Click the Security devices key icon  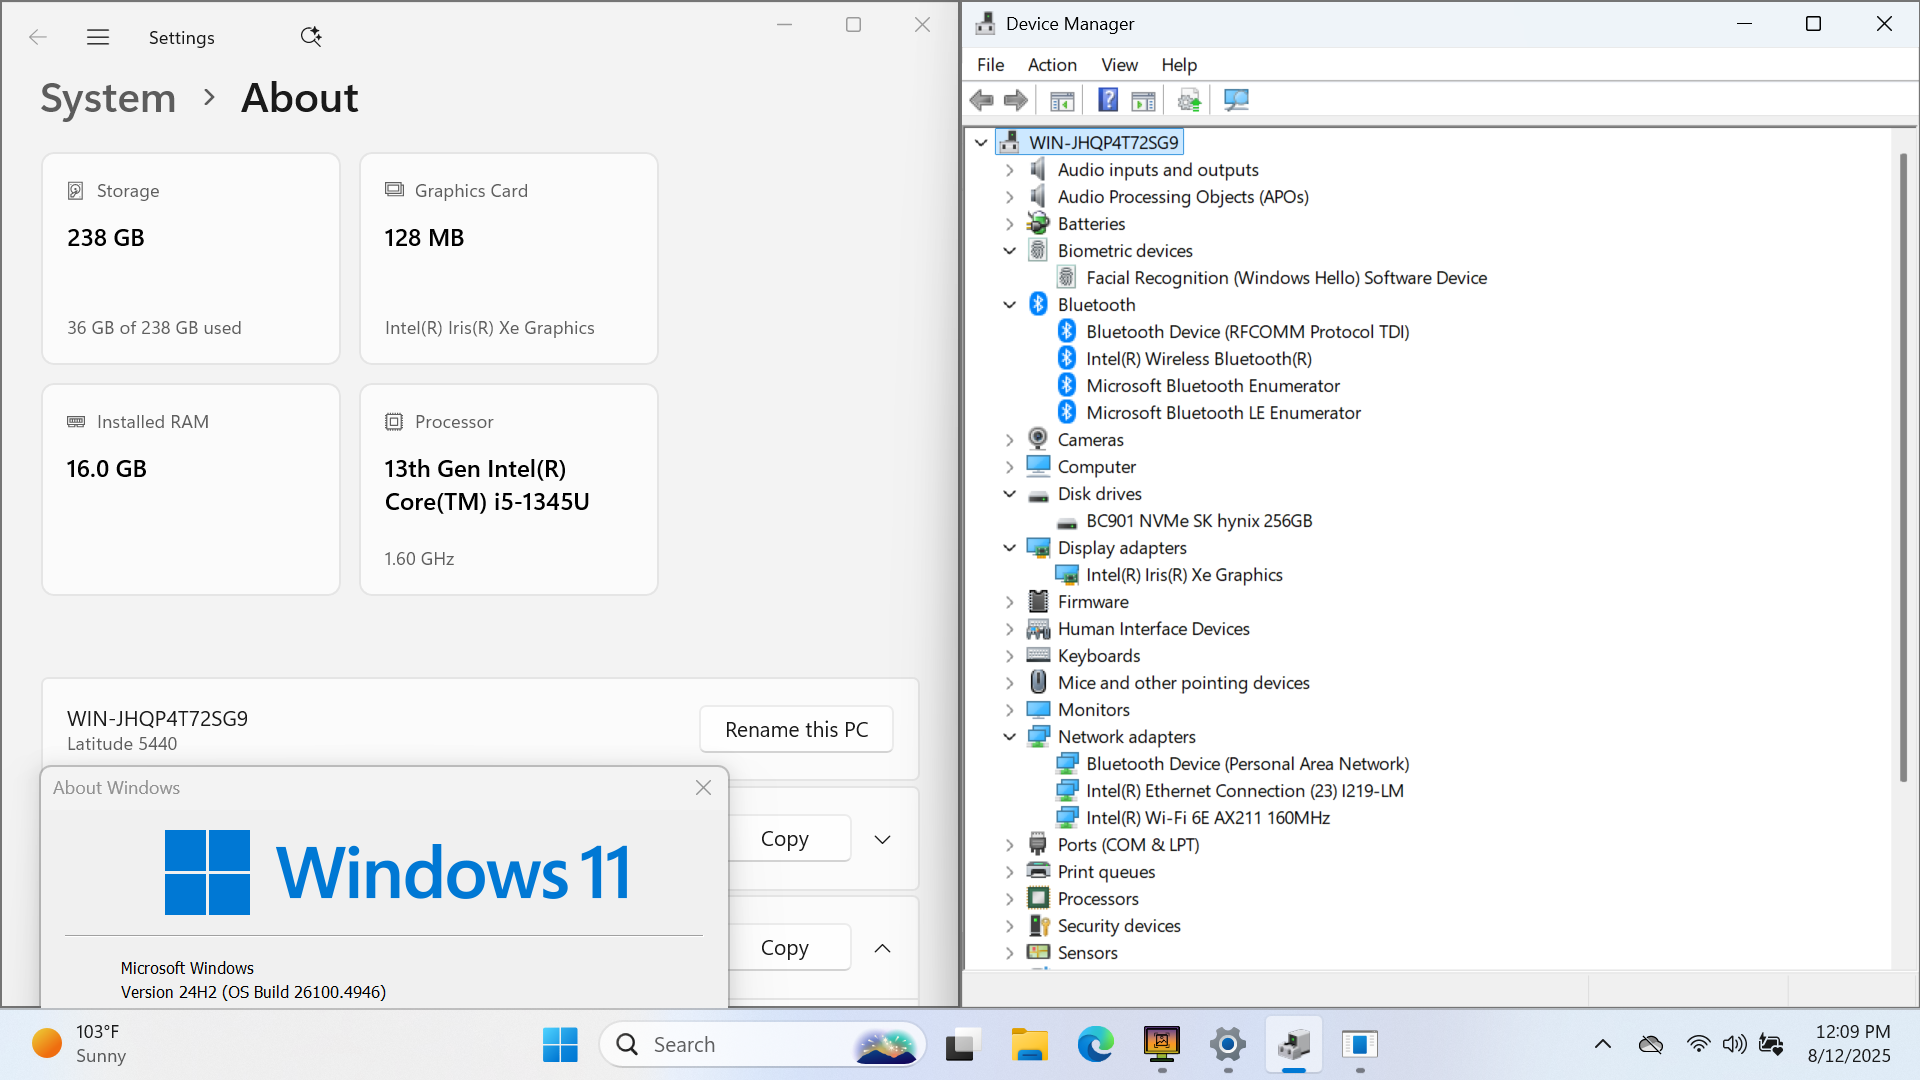click(1039, 925)
